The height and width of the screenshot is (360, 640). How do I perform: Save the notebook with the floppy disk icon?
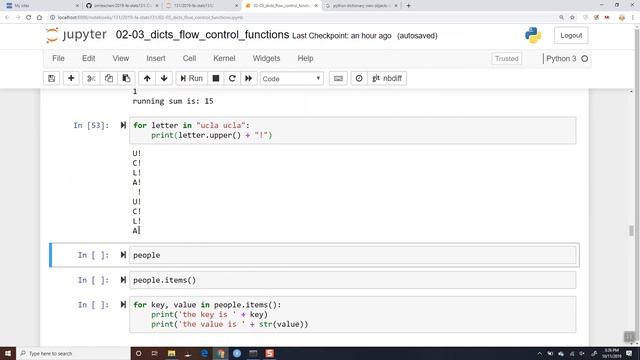tap(51, 78)
